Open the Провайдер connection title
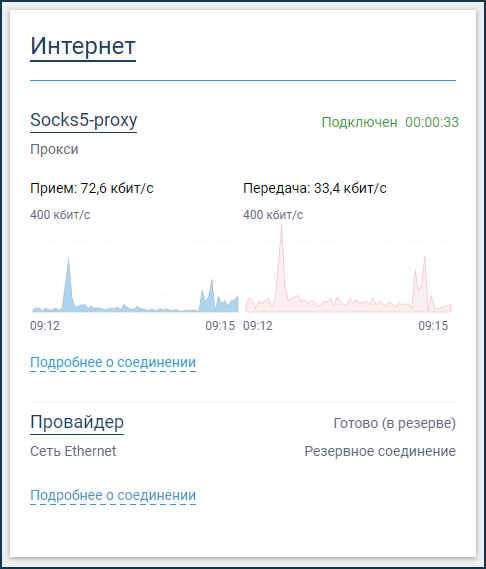The height and width of the screenshot is (569, 486). tap(77, 422)
